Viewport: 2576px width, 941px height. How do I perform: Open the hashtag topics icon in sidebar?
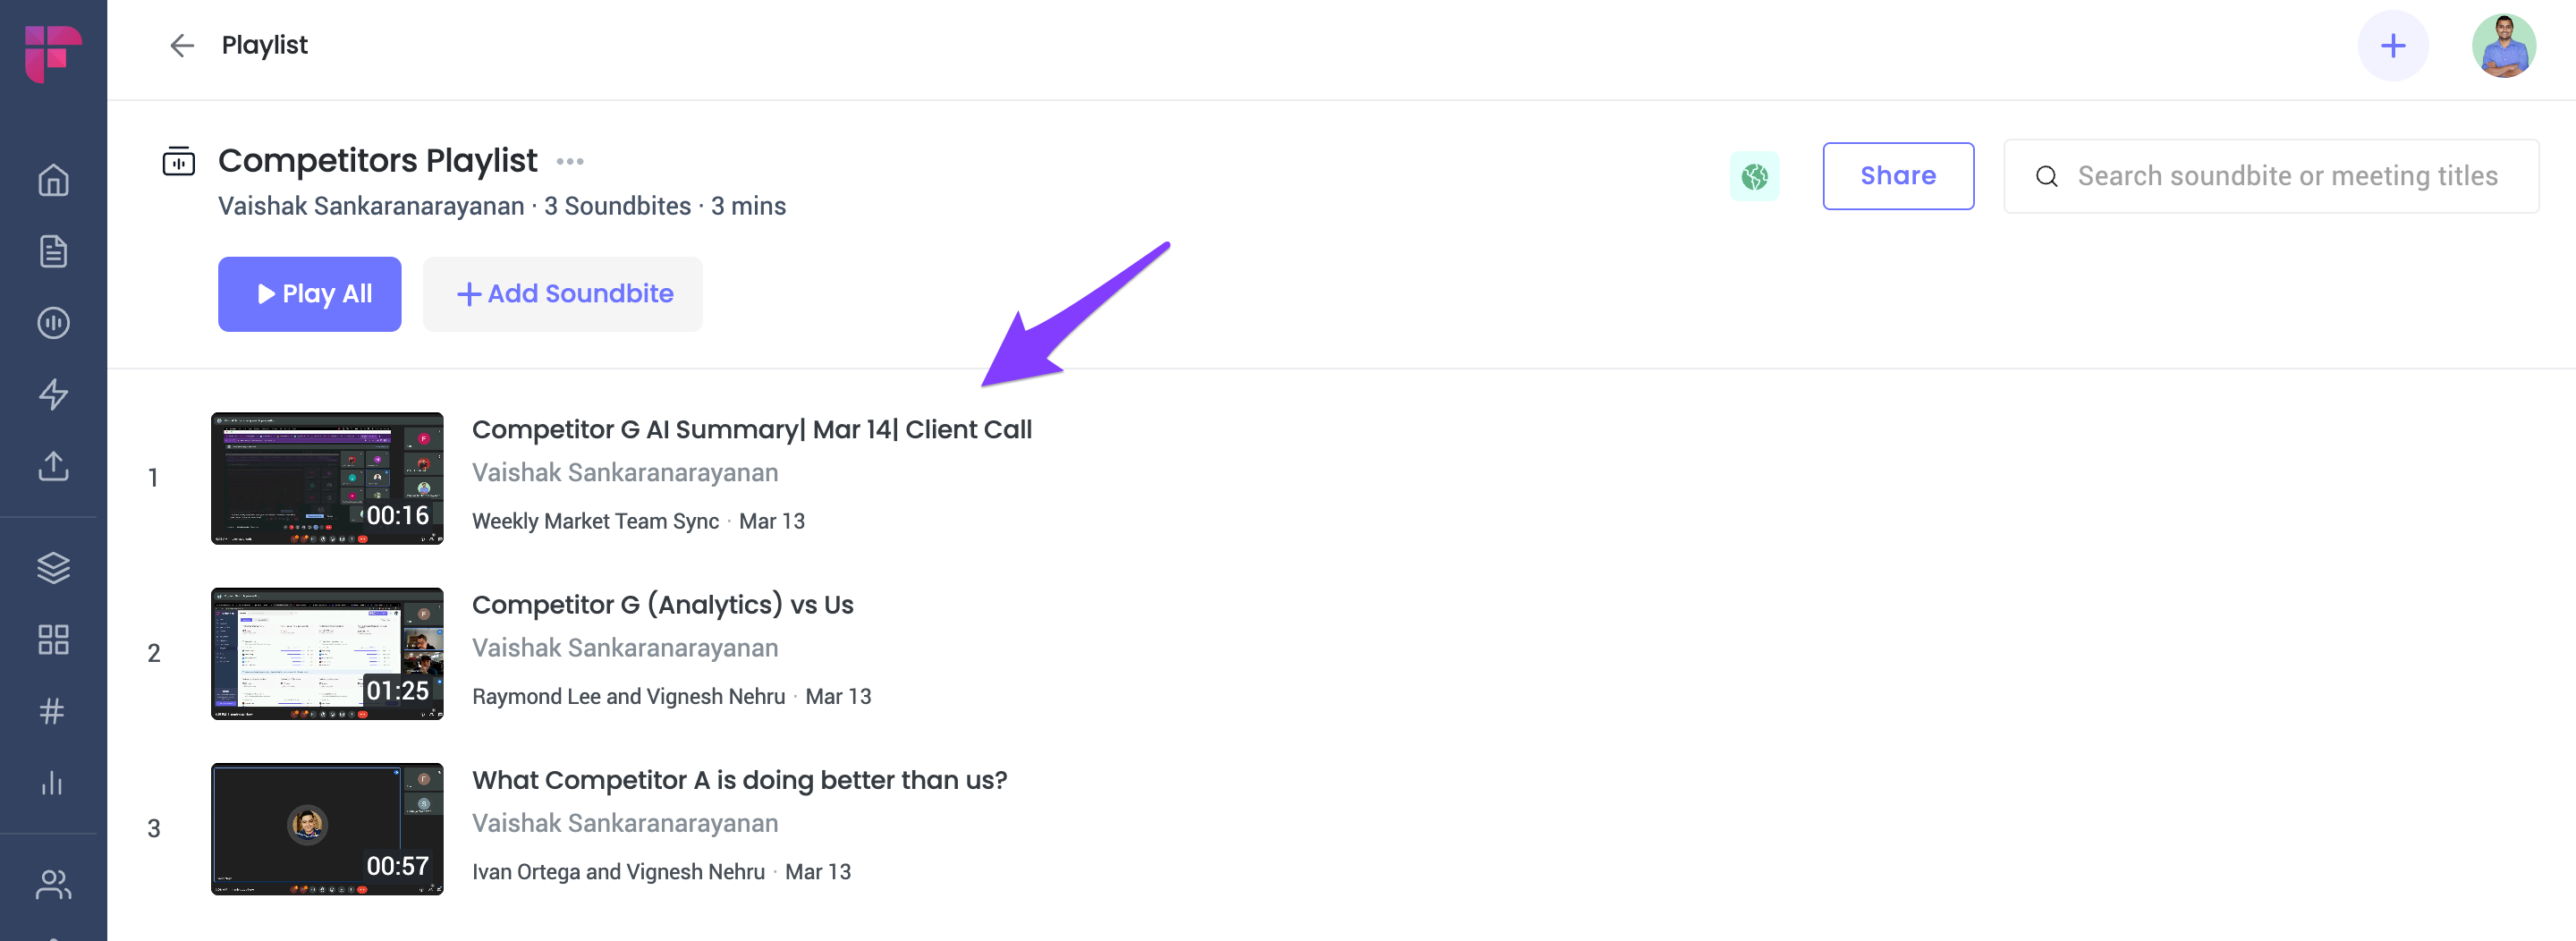pyautogui.click(x=53, y=711)
